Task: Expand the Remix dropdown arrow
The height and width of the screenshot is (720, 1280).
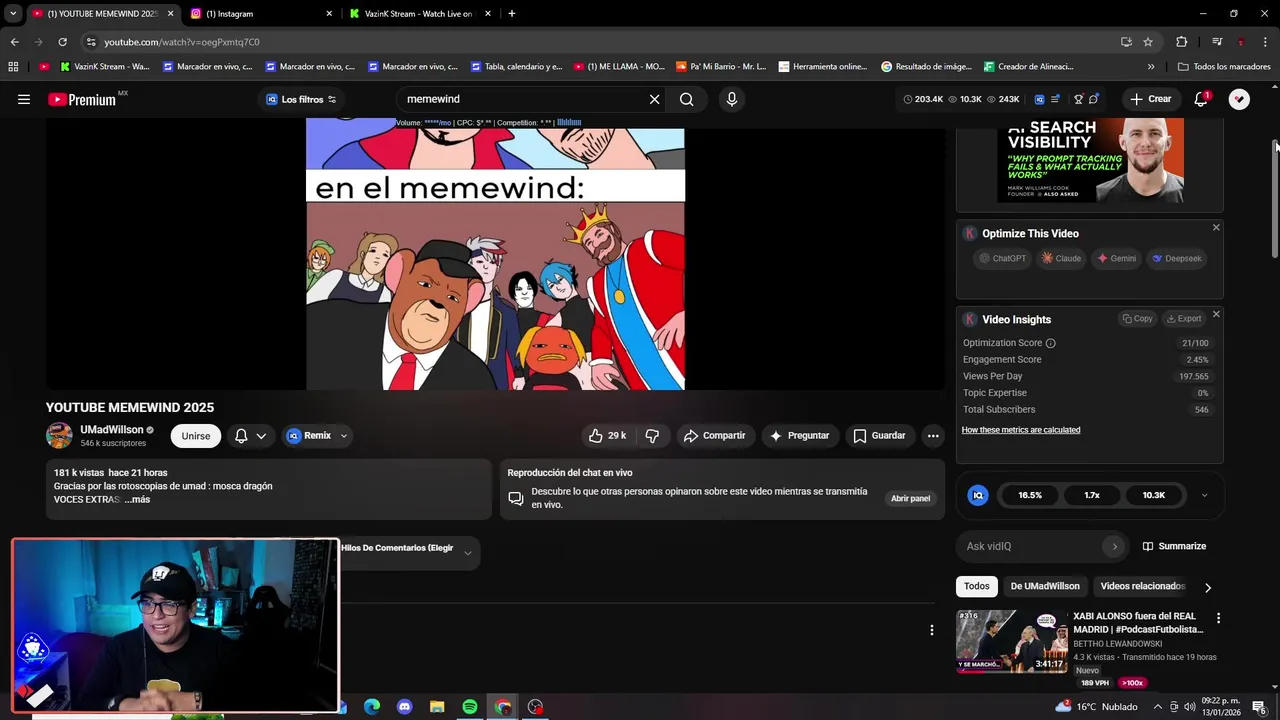Action: (x=343, y=436)
